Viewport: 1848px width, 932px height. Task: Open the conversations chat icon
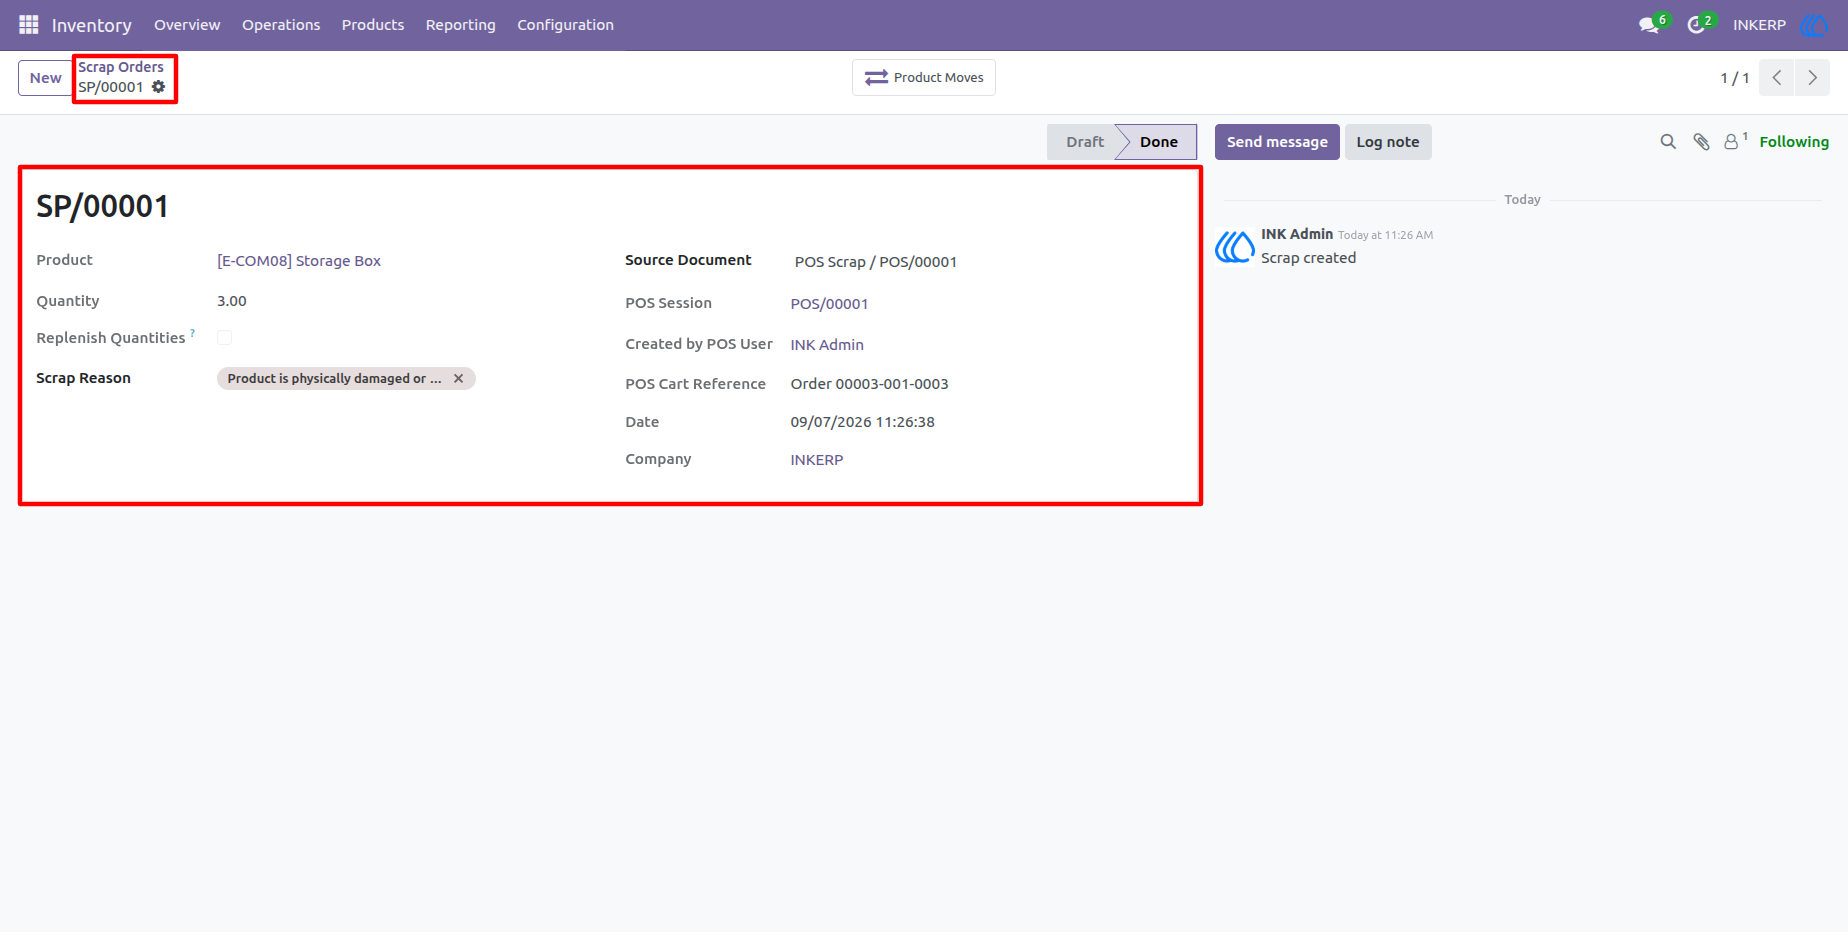pos(1650,25)
